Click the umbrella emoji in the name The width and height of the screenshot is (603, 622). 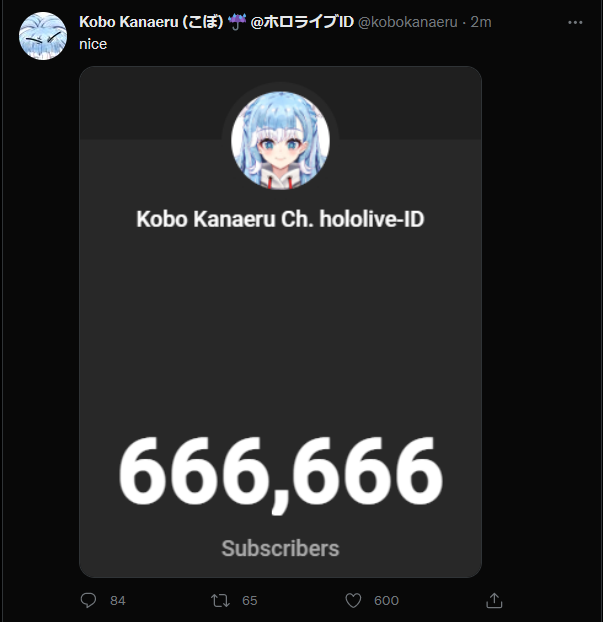[x=237, y=22]
